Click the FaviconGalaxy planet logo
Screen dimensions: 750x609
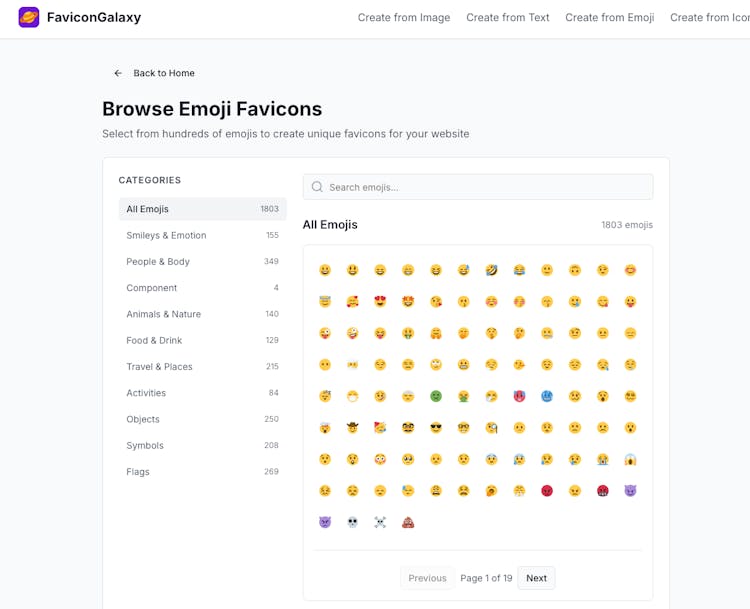29,17
